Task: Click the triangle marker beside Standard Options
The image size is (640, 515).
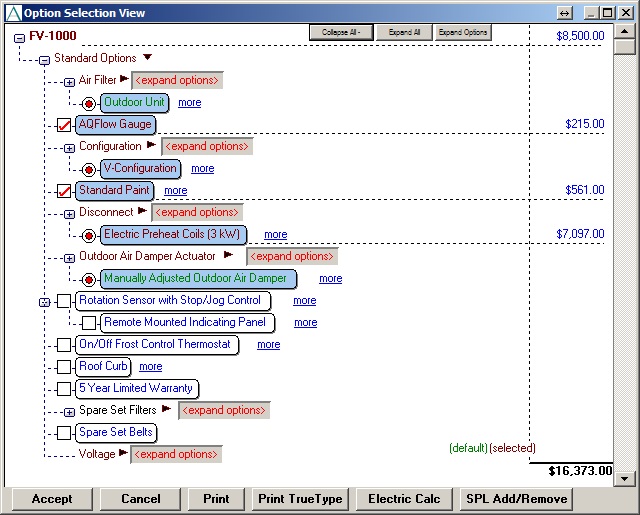Action: (147, 58)
